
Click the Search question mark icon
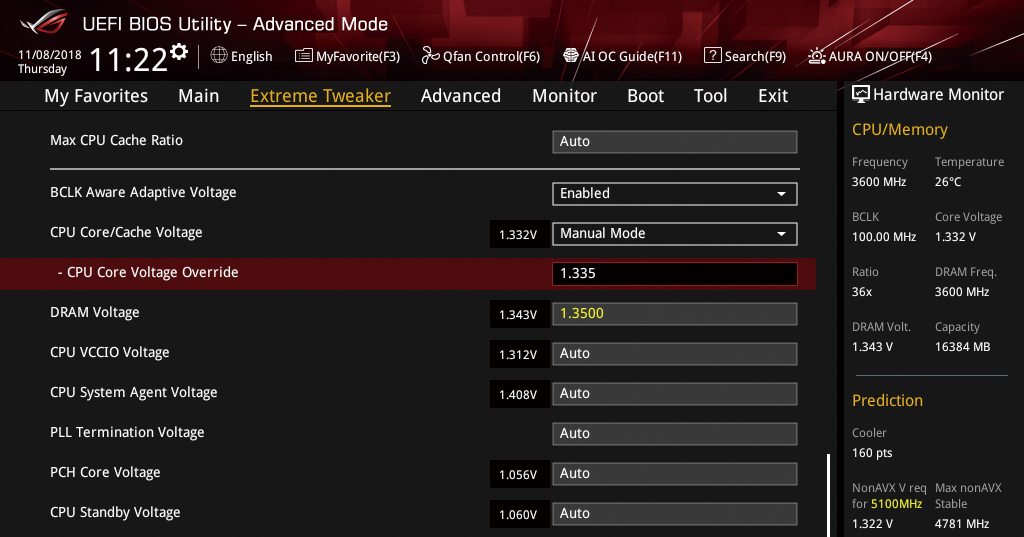pyautogui.click(x=712, y=56)
